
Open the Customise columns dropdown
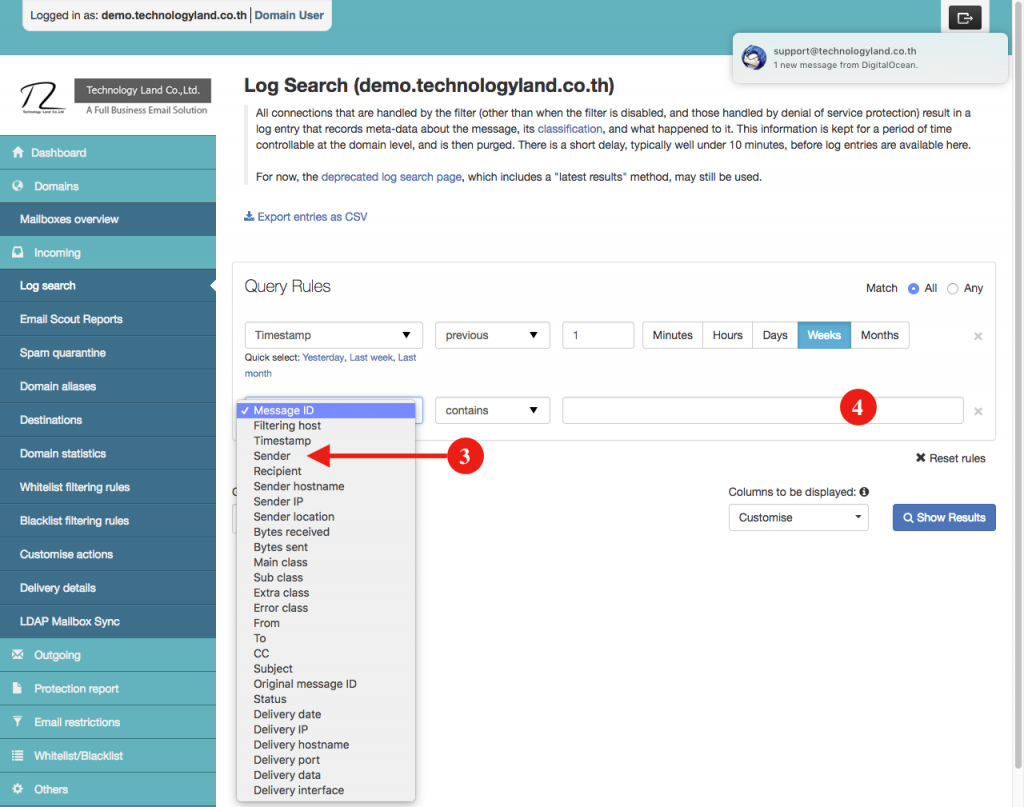(798, 517)
